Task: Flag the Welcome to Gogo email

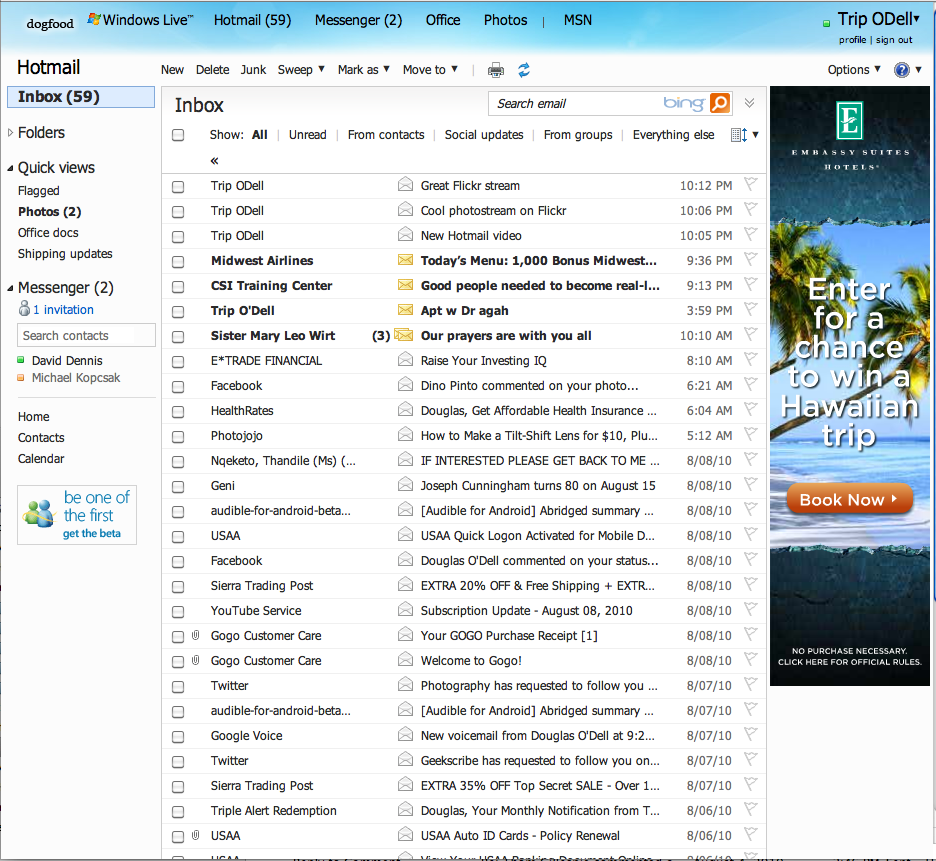Action: 750,659
